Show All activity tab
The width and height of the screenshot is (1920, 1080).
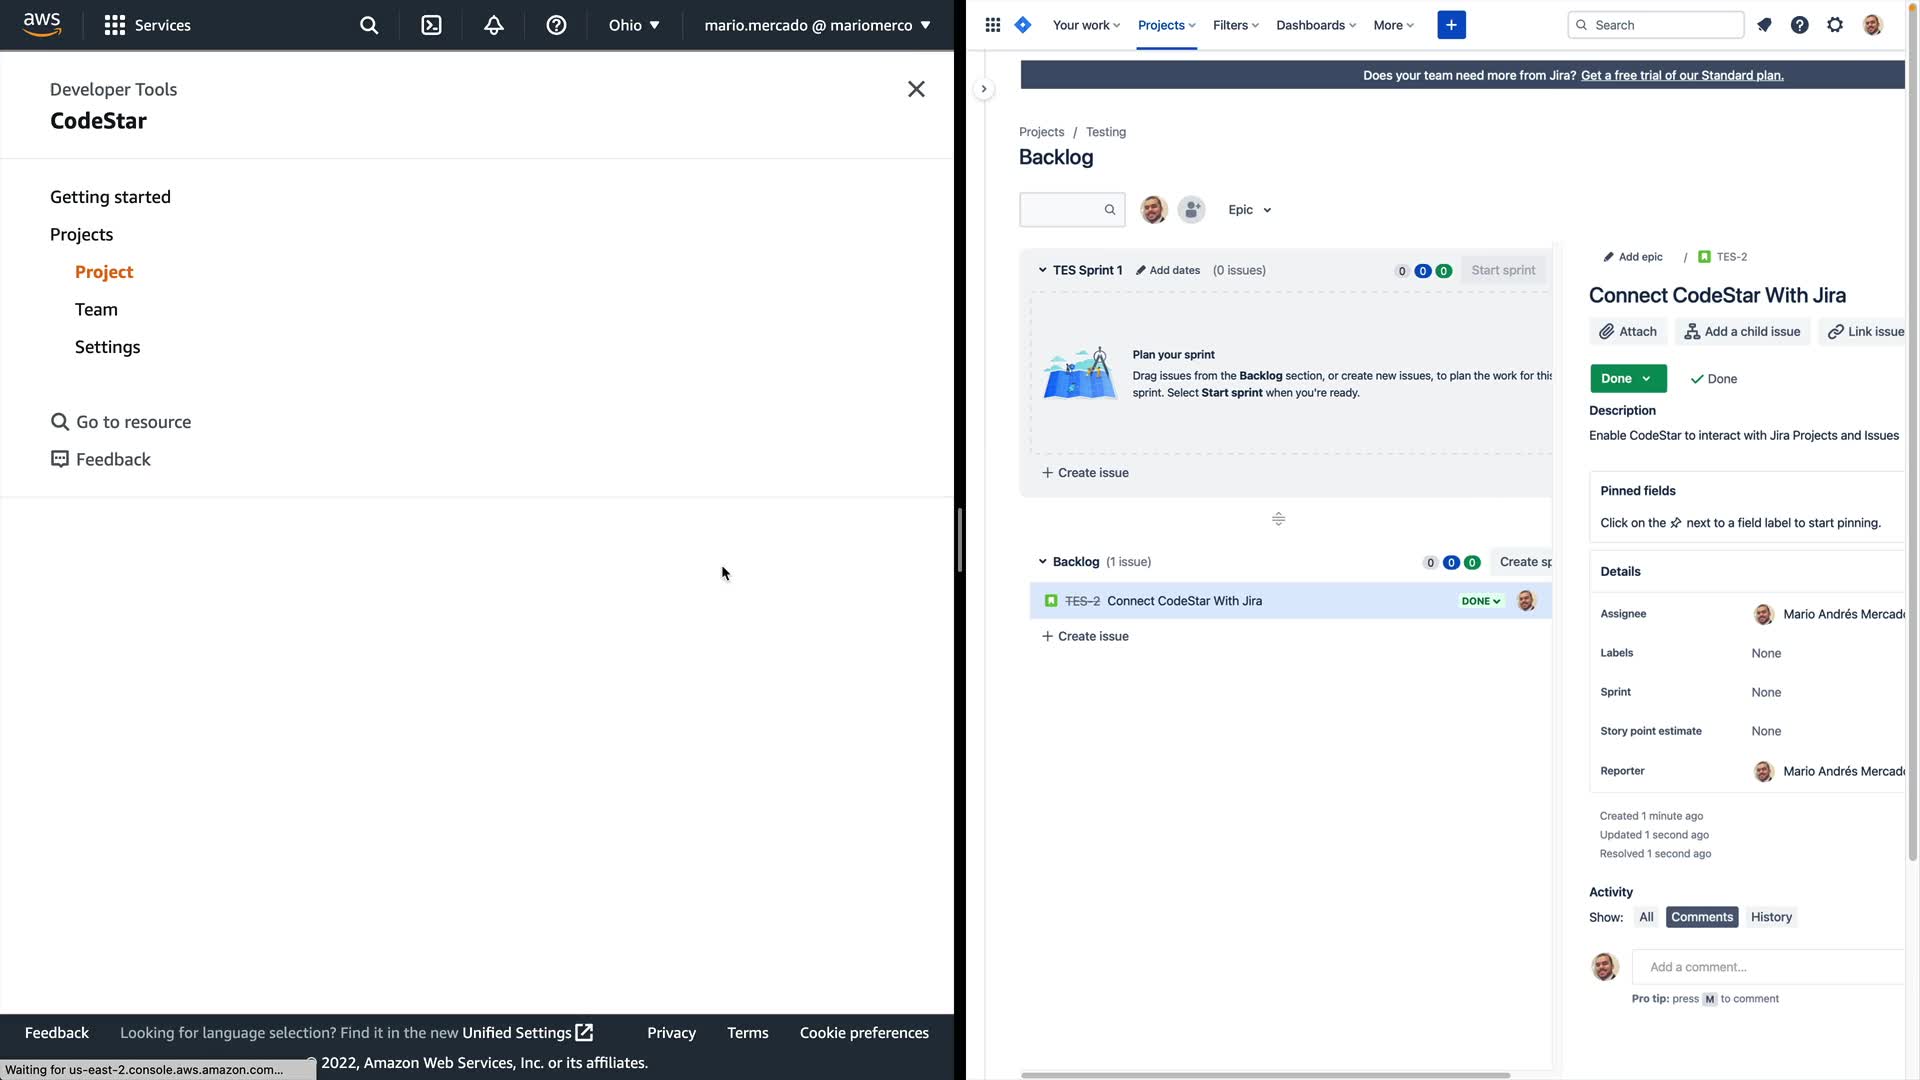click(1646, 917)
